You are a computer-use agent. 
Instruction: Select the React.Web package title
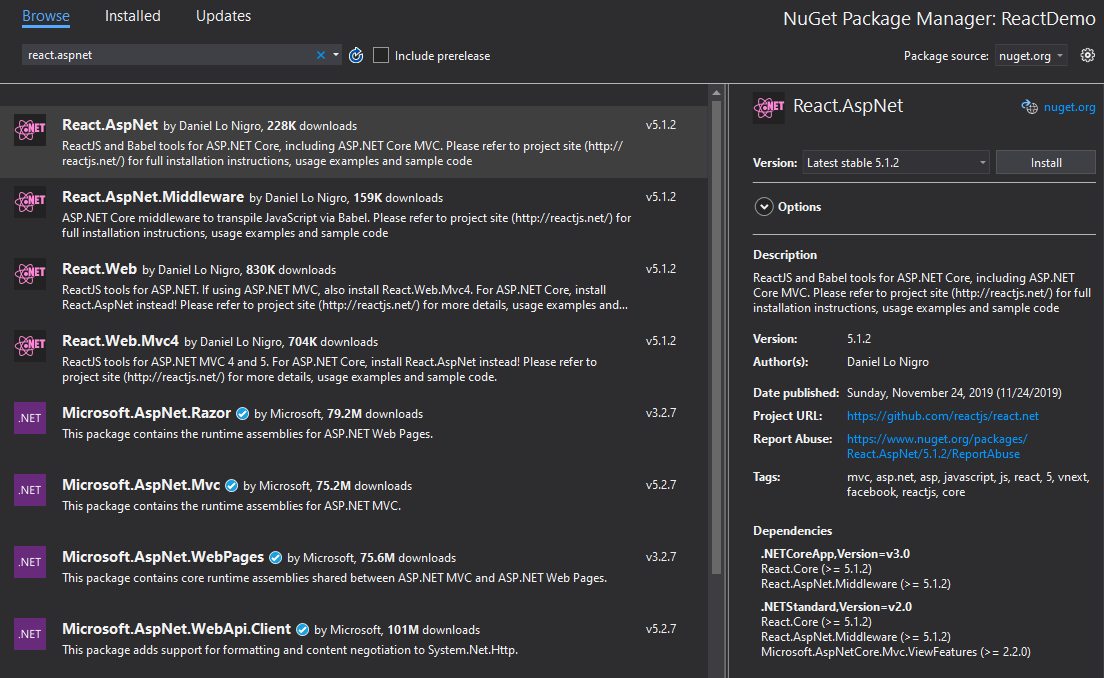click(99, 268)
